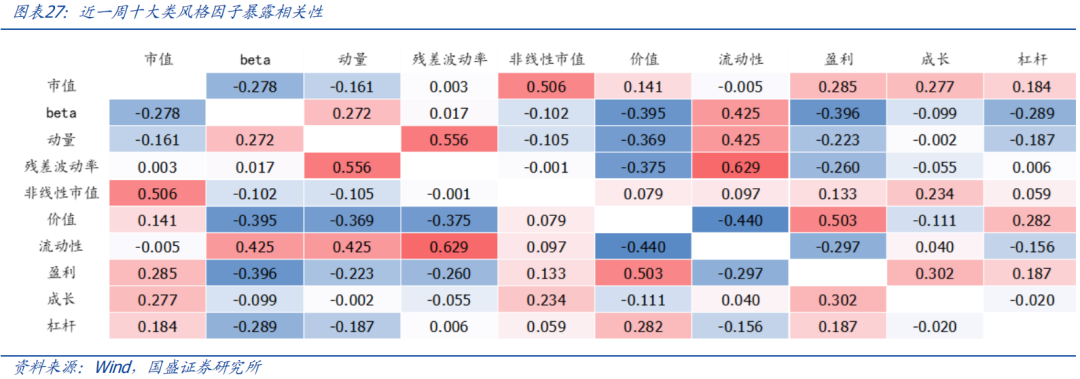The height and width of the screenshot is (379, 1080).
Task: Click the 市值 column header
Action: coord(158,59)
